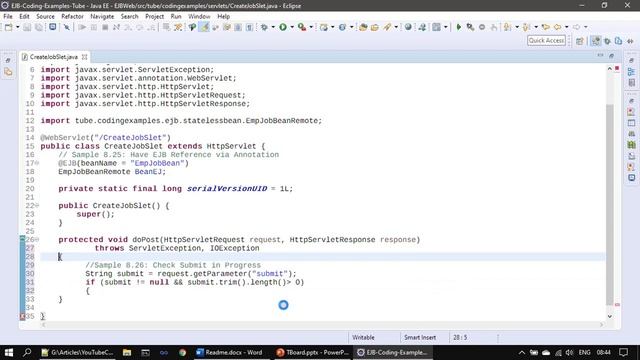Click the Run External Tools icon
The image size is (640, 360).
[302, 27]
